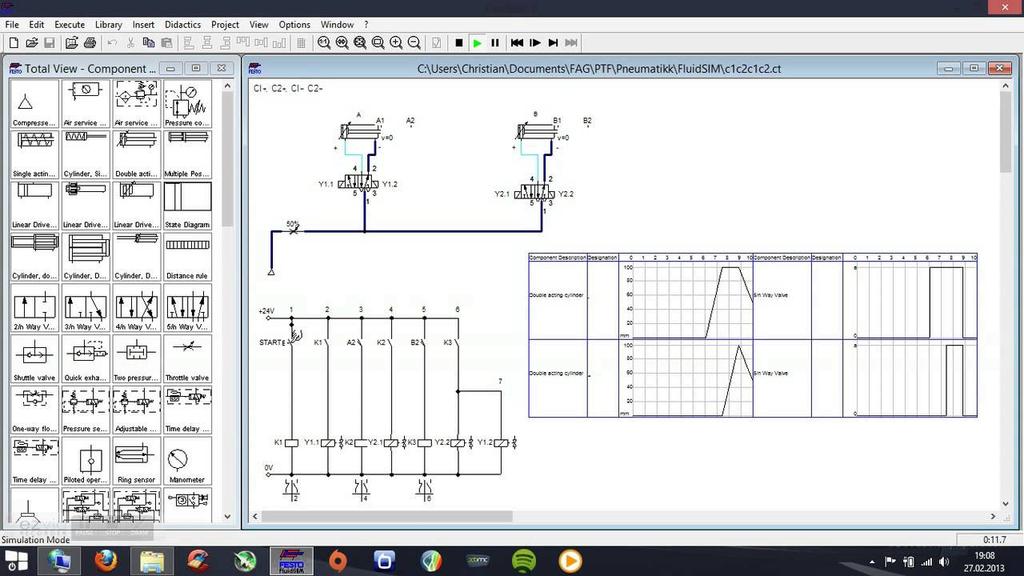1024x576 pixels.
Task: Simulate to the next state change
Action: 553,43
